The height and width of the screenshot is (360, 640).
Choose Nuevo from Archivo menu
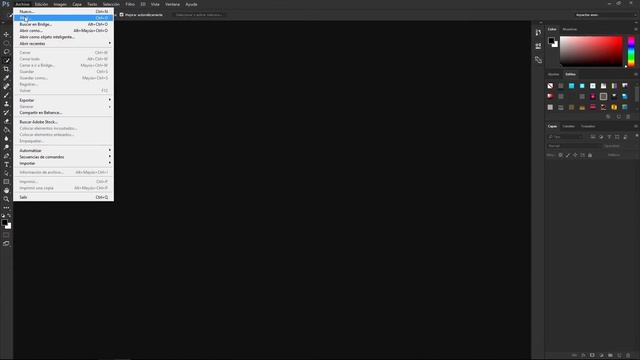pos(64,11)
